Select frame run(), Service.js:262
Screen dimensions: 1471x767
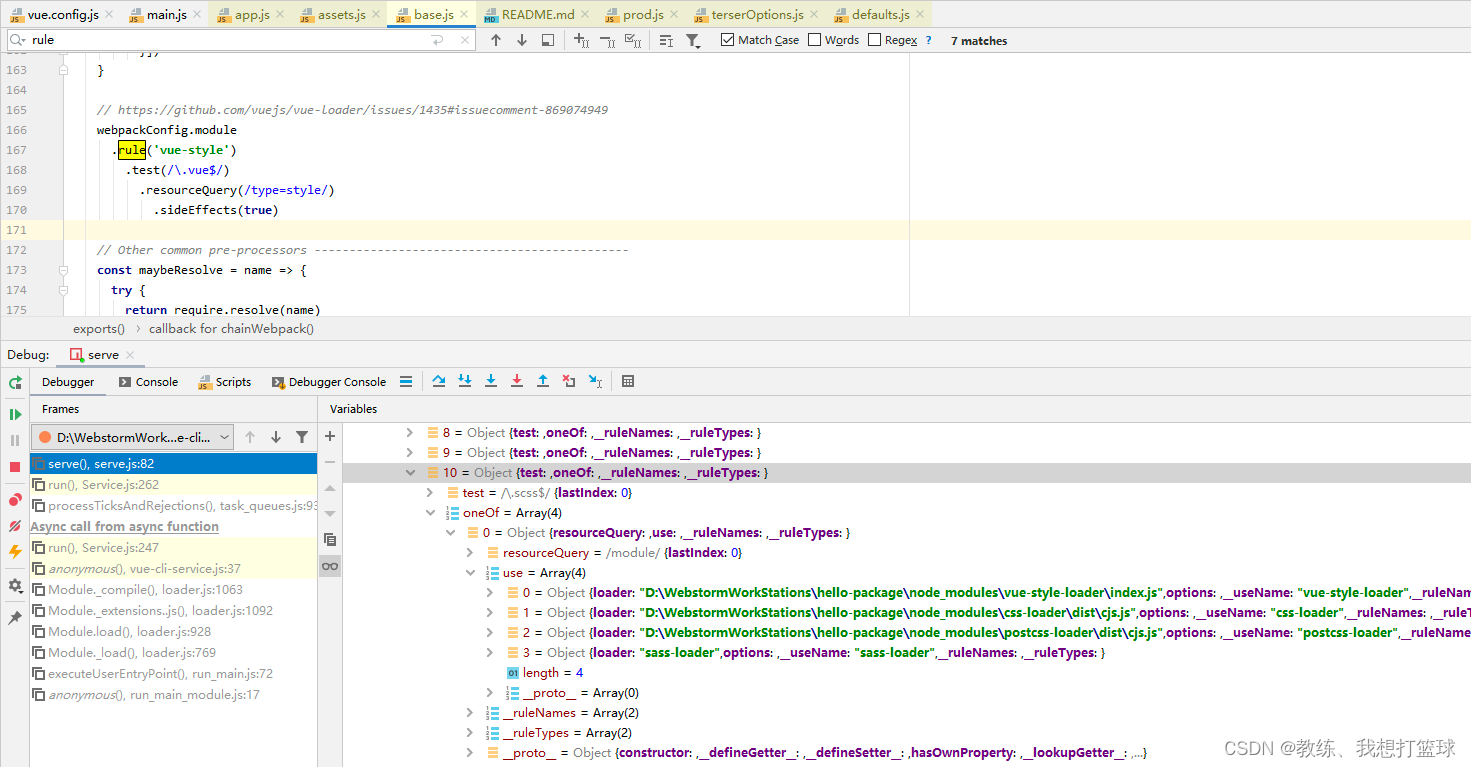point(173,484)
